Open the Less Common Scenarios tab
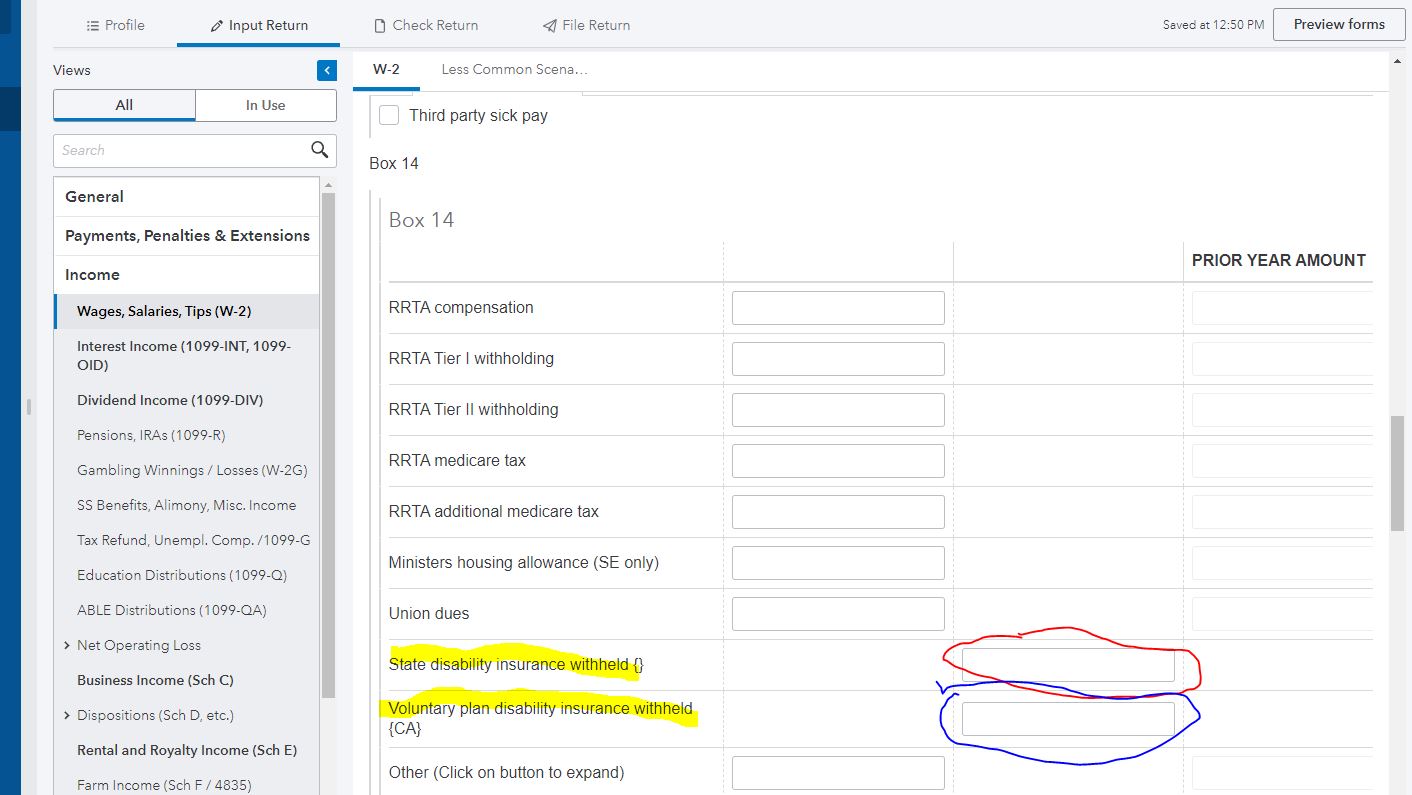 pyautogui.click(x=513, y=70)
